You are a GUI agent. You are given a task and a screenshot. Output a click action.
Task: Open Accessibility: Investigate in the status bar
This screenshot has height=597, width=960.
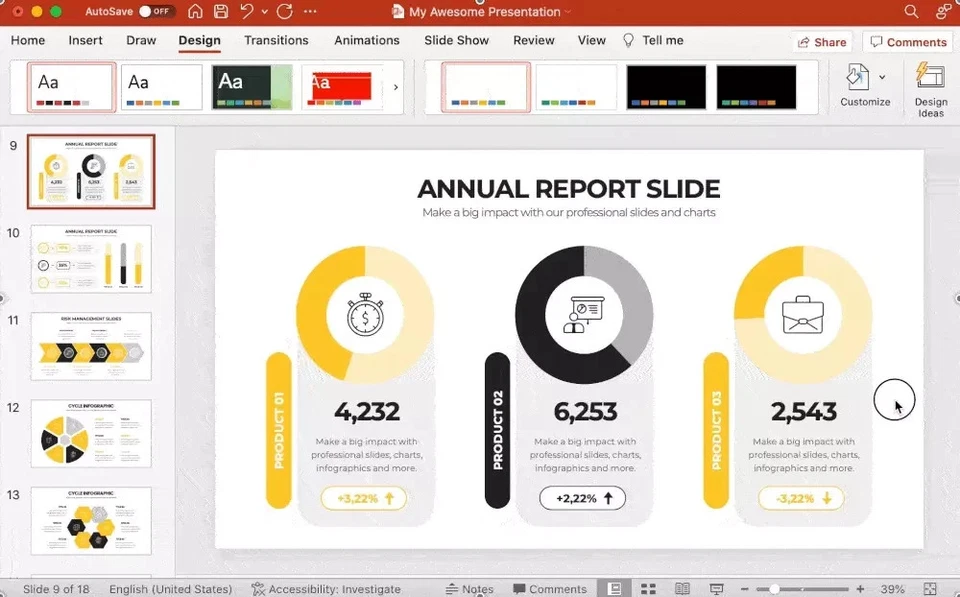(x=330, y=588)
